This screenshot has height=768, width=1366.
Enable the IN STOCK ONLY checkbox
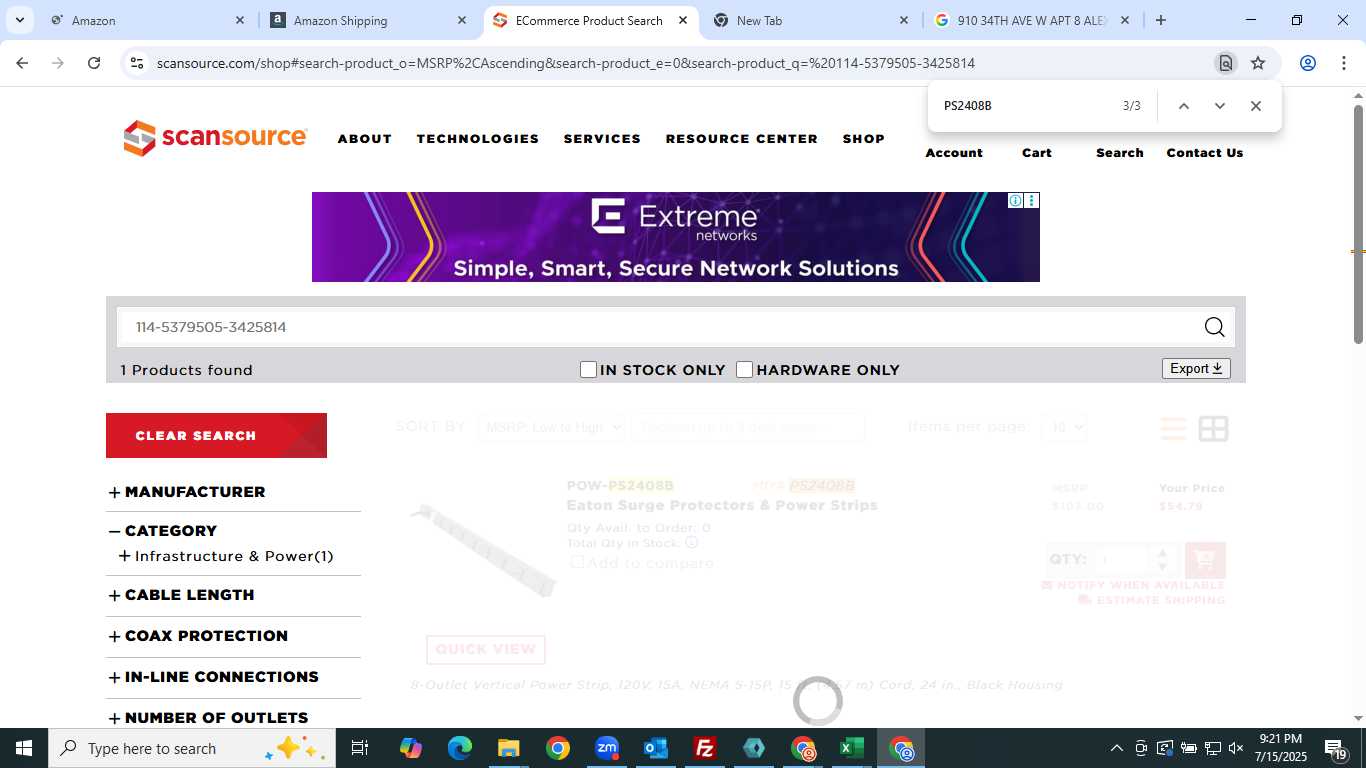coord(588,370)
